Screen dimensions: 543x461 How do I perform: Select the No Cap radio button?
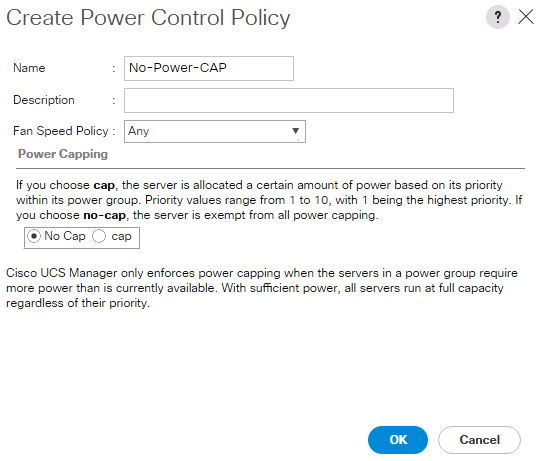point(34,237)
